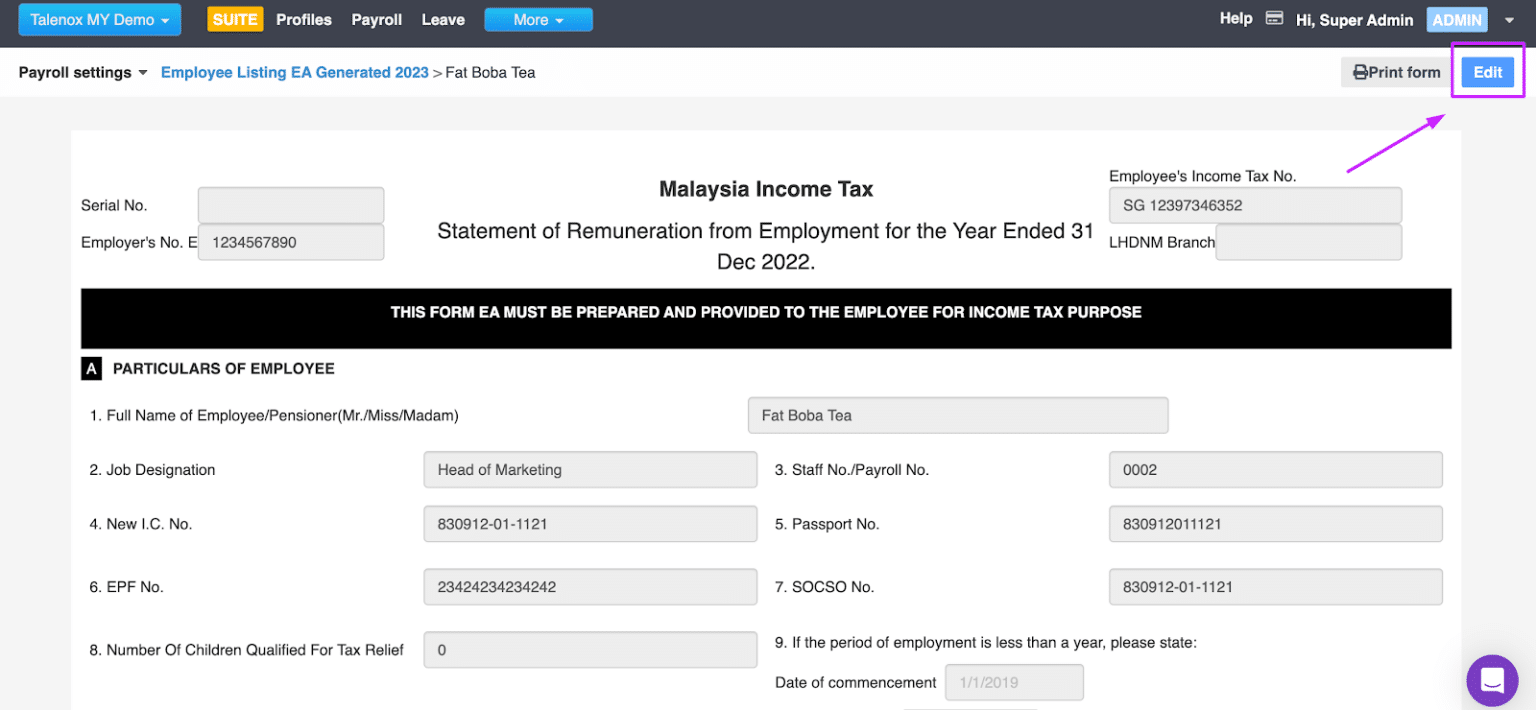Open the Leave section
The image size is (1536, 710).
442,19
